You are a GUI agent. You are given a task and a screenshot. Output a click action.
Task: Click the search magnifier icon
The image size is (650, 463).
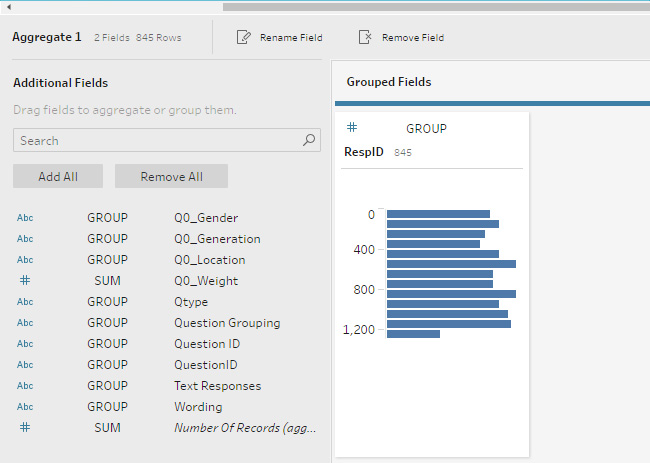pyautogui.click(x=310, y=141)
